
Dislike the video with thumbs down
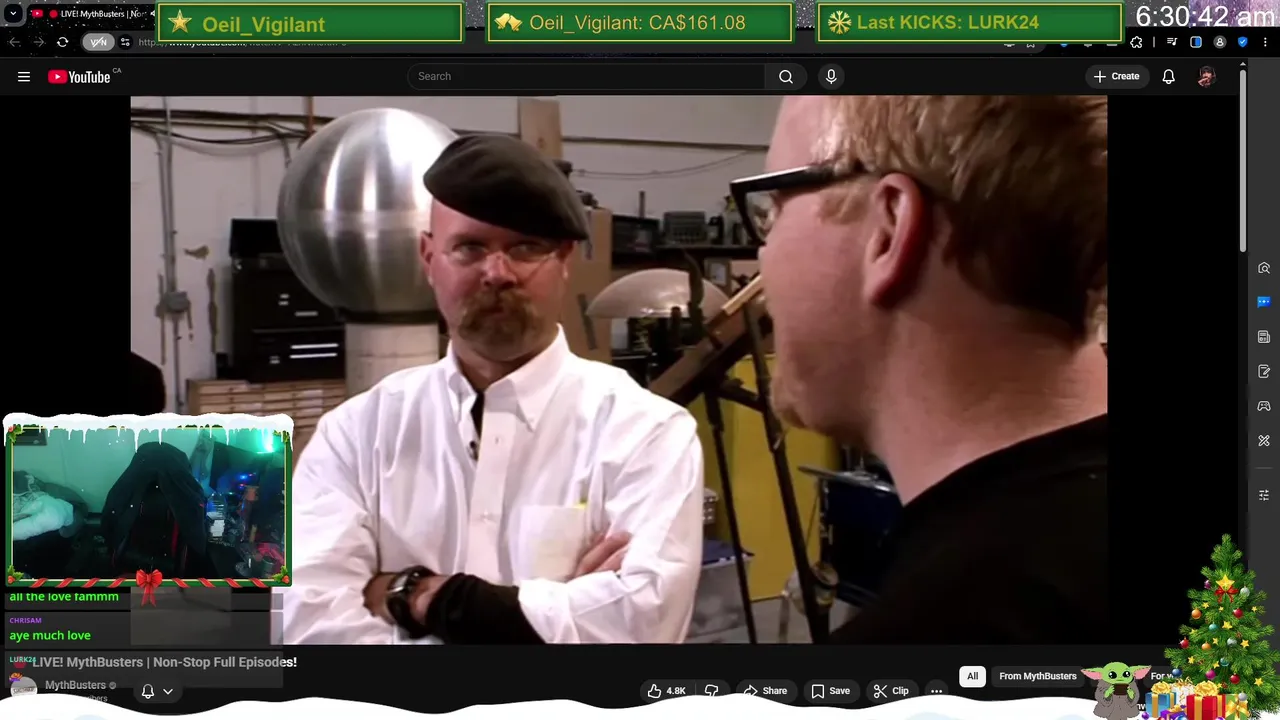coord(712,691)
